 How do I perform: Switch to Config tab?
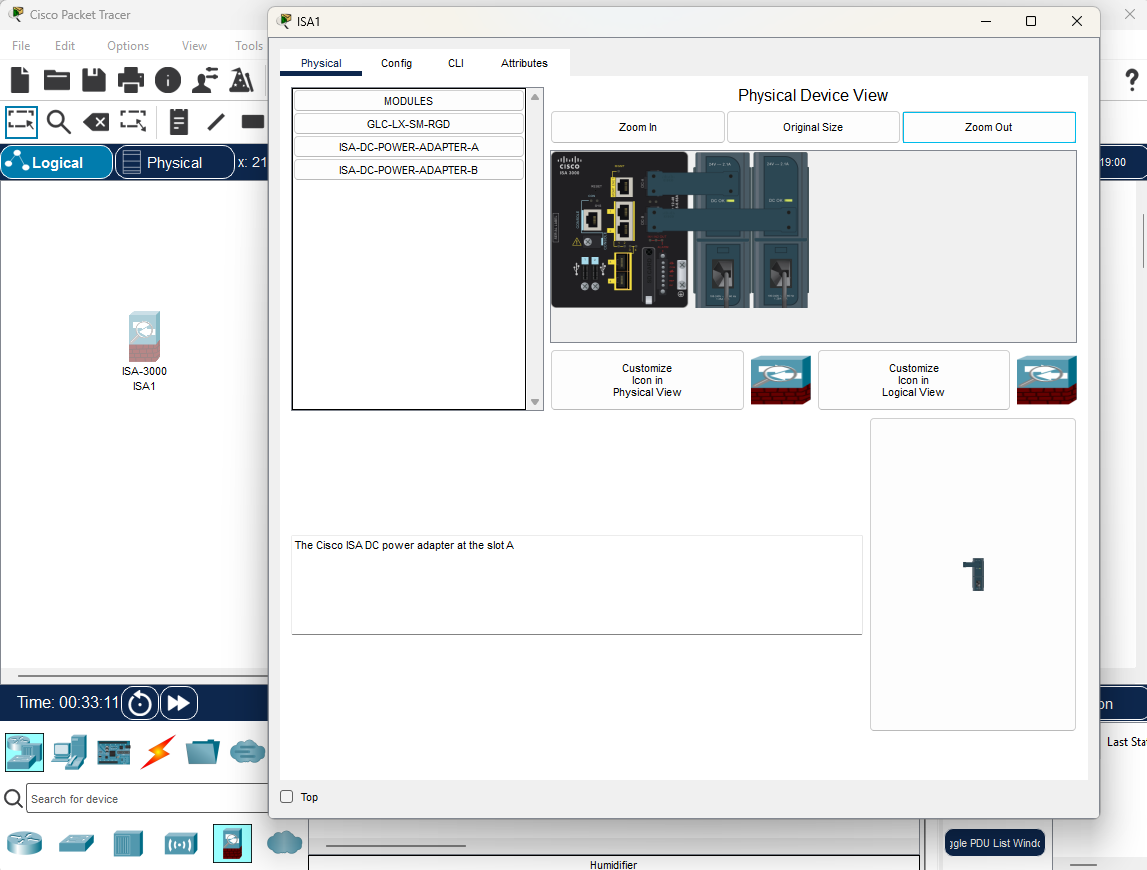[x=396, y=63]
